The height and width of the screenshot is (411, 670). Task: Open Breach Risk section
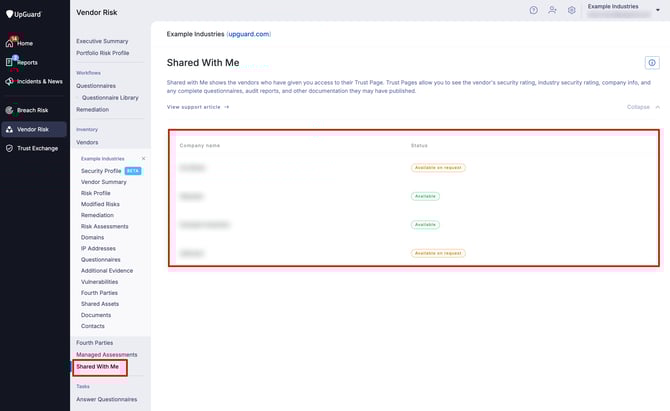click(33, 110)
